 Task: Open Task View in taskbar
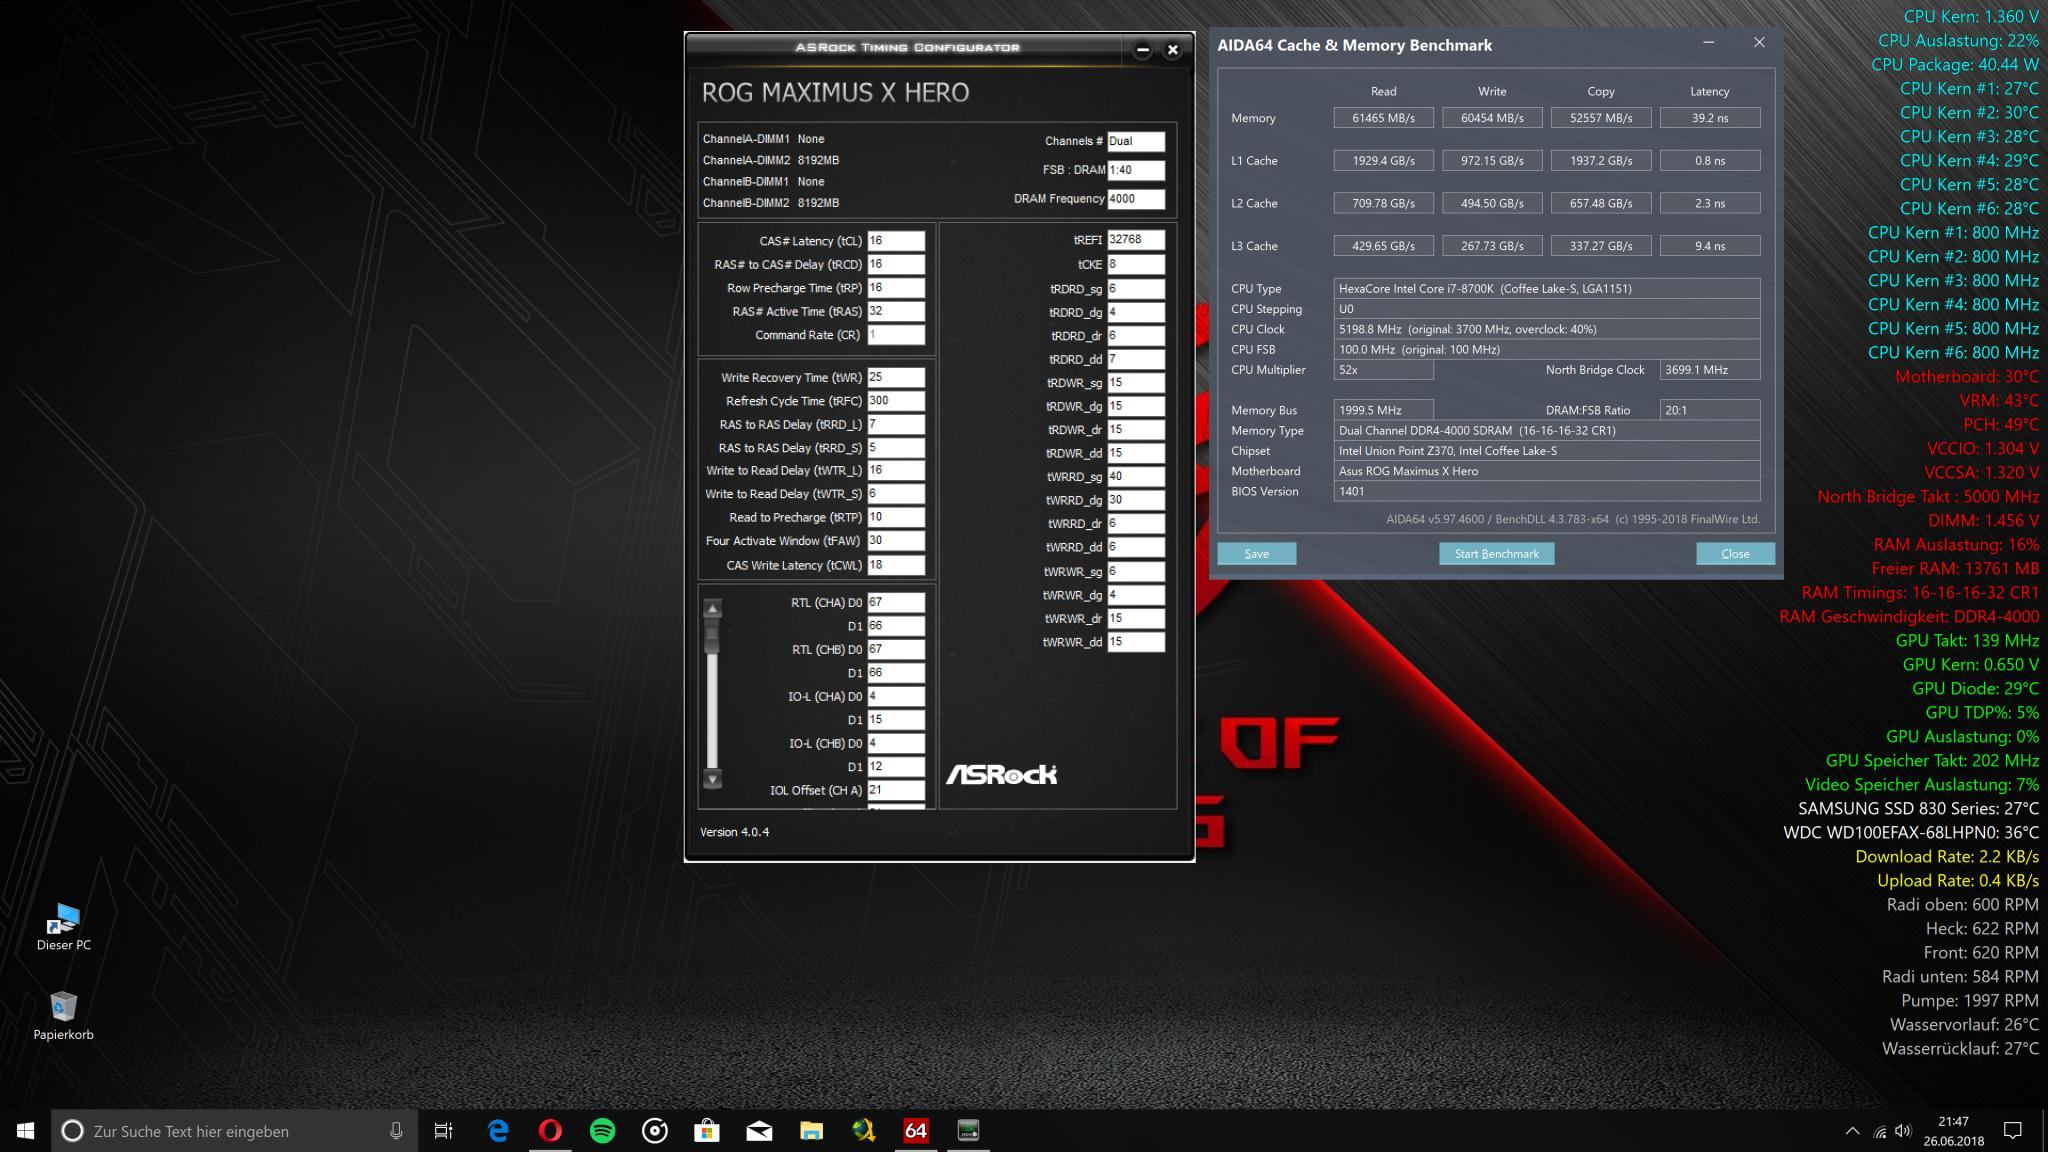pyautogui.click(x=443, y=1131)
